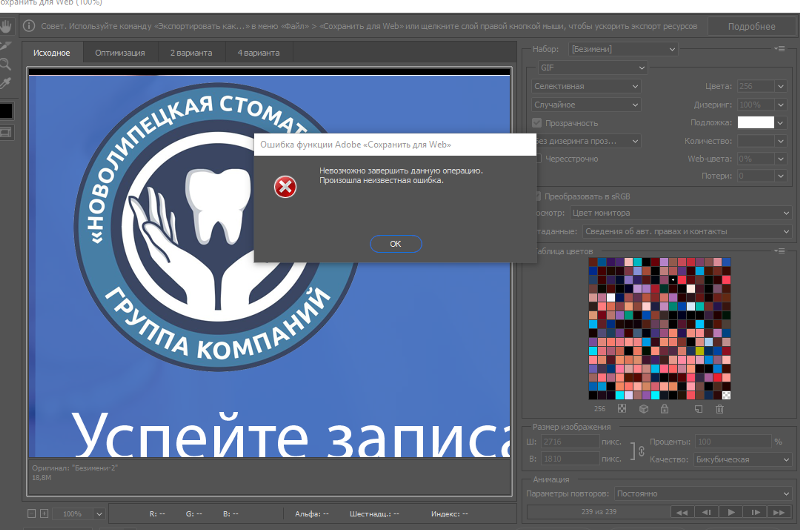Select the Hand tool
The width and height of the screenshot is (800, 530).
click(x=6, y=26)
